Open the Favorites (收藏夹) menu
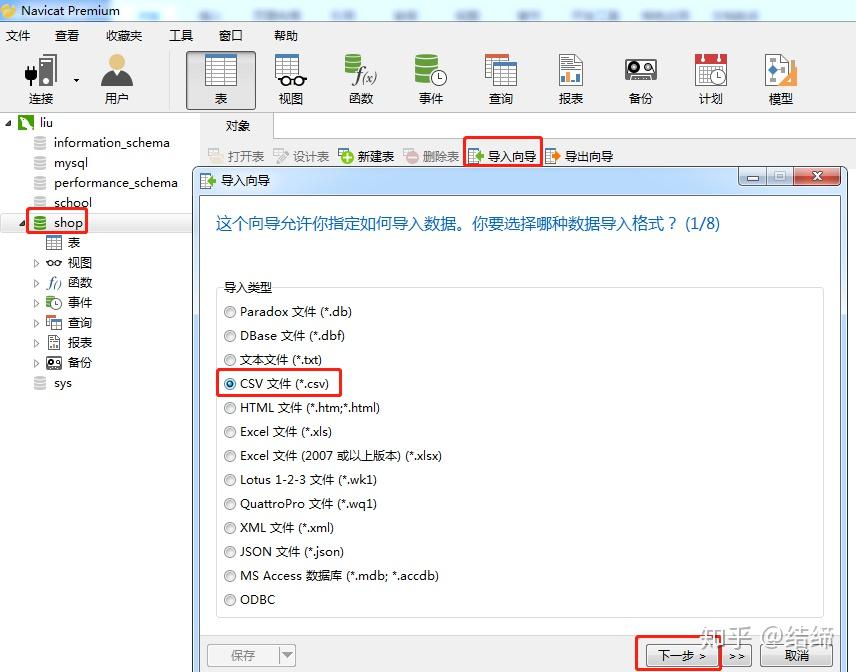This screenshot has height=672, width=856. click(124, 35)
